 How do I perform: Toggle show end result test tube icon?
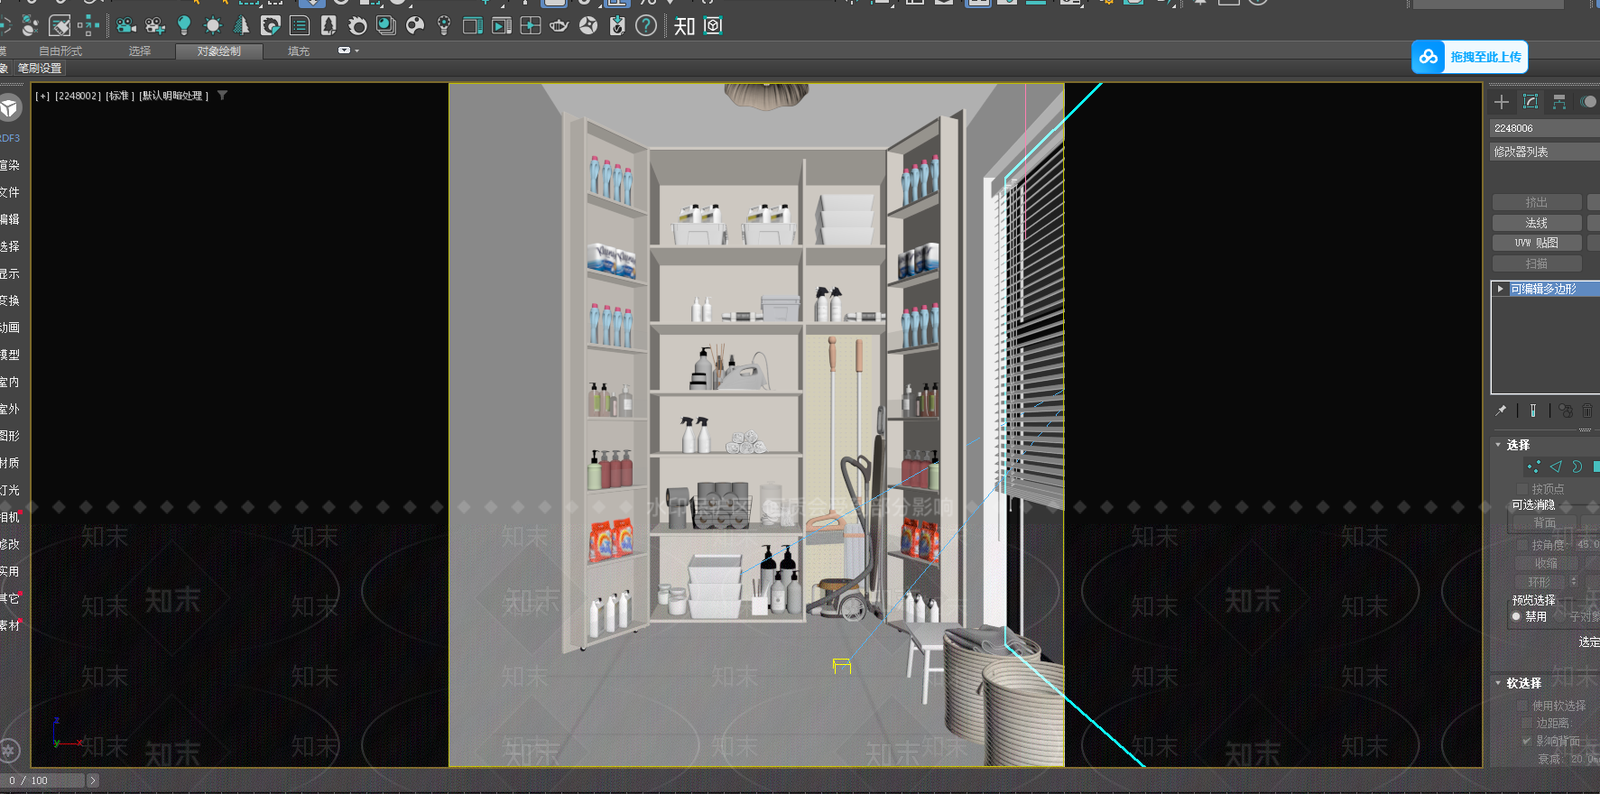click(1533, 410)
